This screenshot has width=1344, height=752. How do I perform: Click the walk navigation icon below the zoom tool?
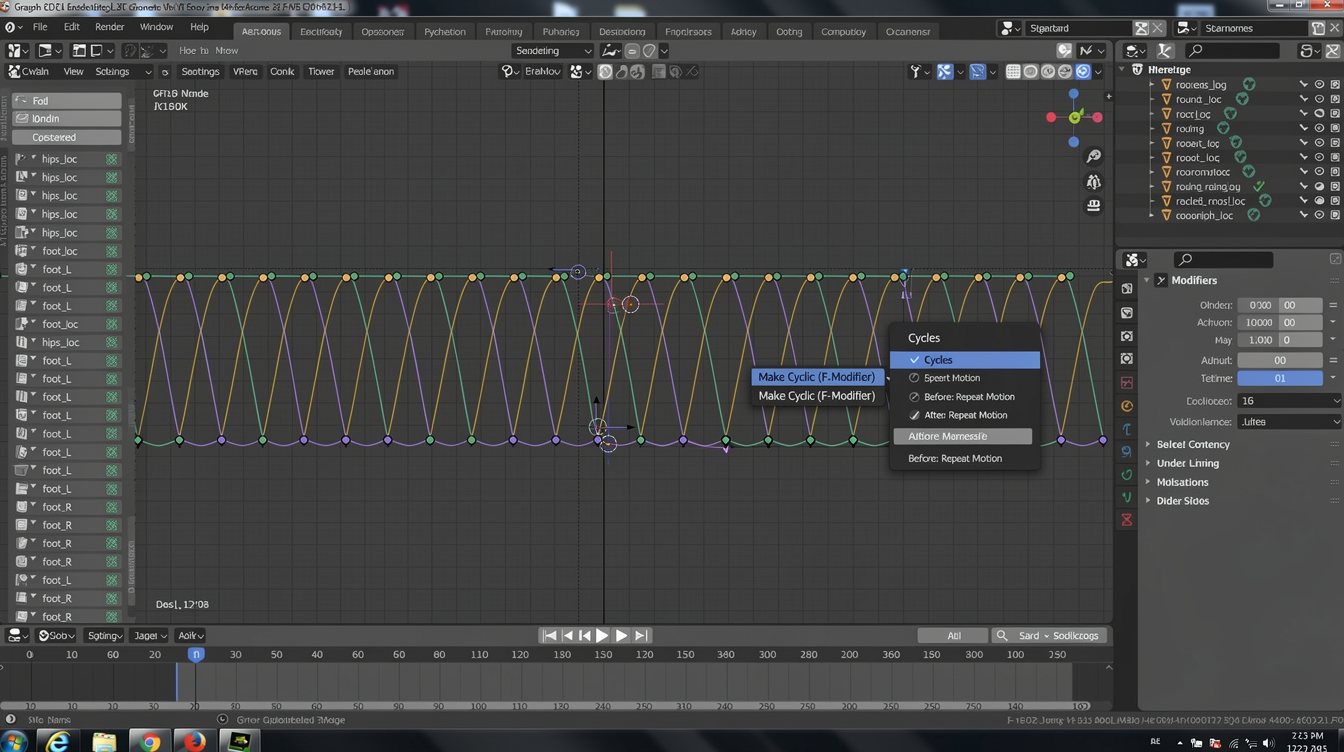click(x=1093, y=182)
